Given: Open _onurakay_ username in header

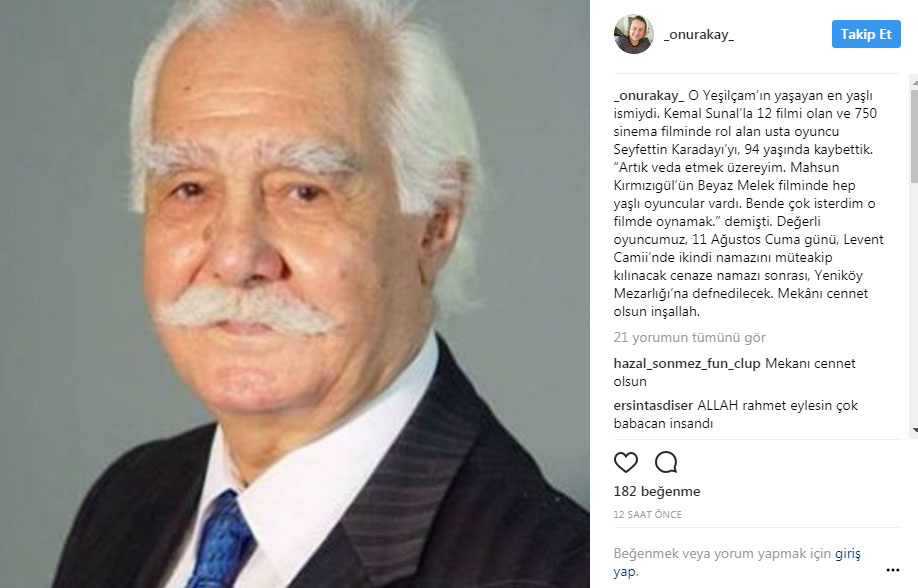Looking at the screenshot, I should (698, 35).
